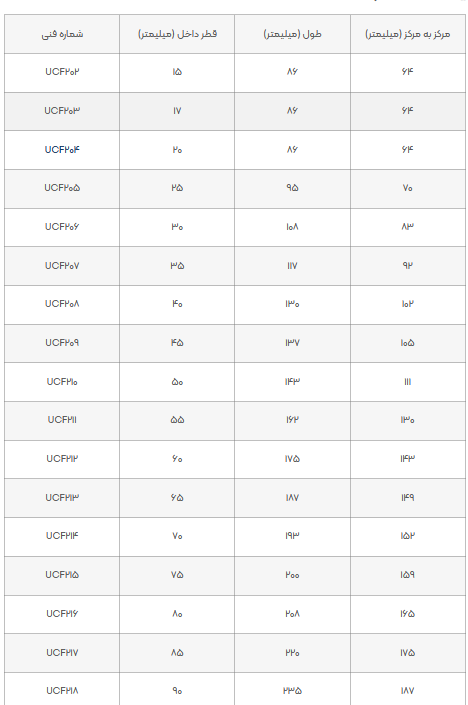Click the UCF210 part number
The width and height of the screenshot is (468, 705).
click(62, 382)
